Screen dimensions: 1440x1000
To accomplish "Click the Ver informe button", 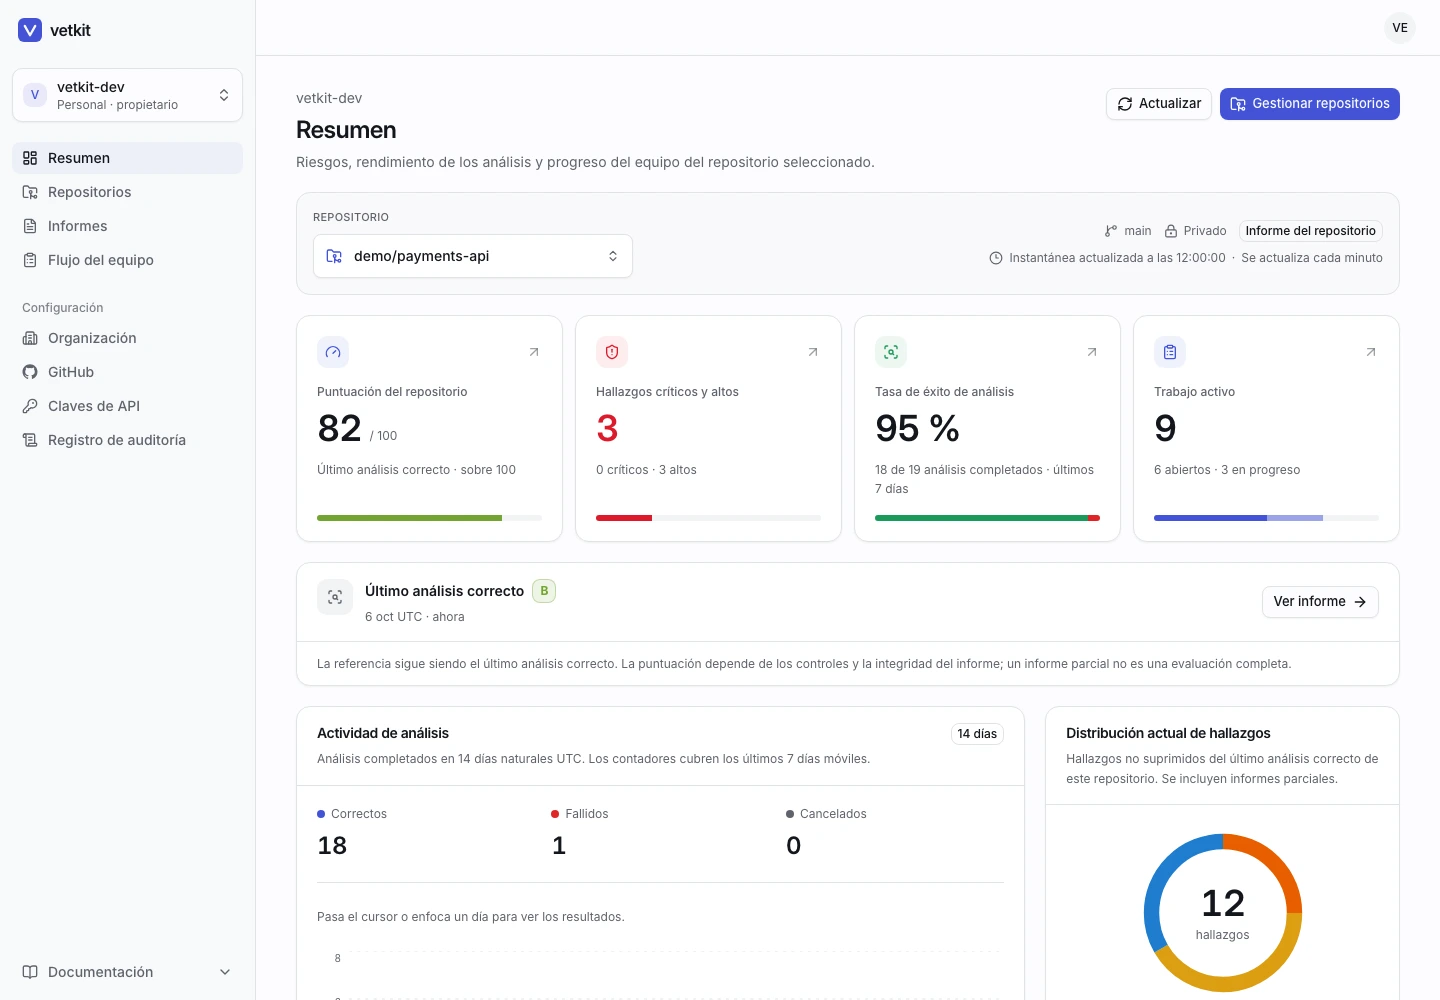I will point(1320,602).
